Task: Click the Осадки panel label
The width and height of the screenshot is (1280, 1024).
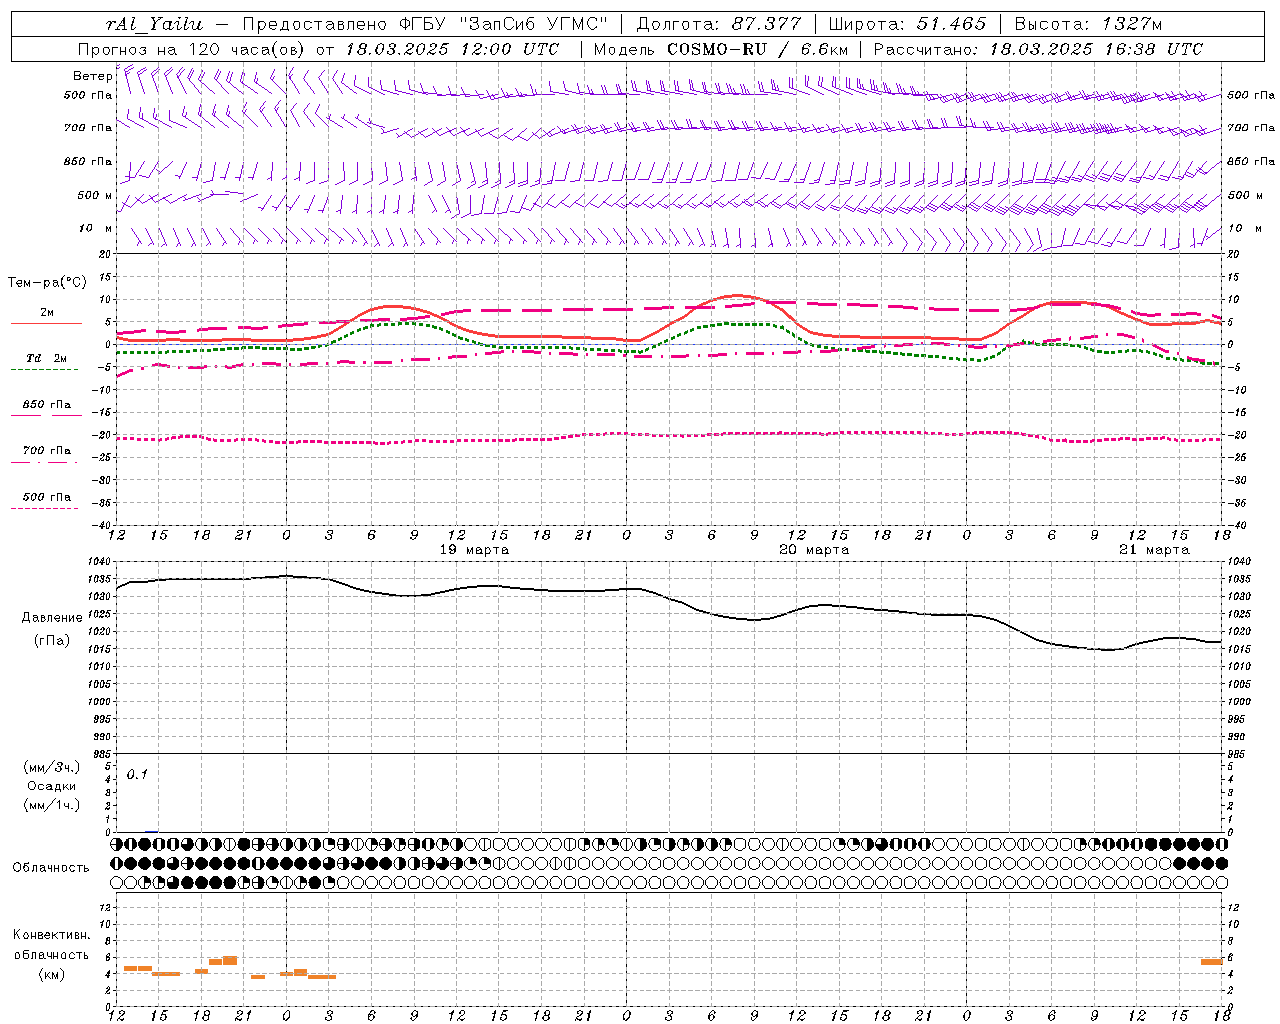Action: [x=52, y=786]
